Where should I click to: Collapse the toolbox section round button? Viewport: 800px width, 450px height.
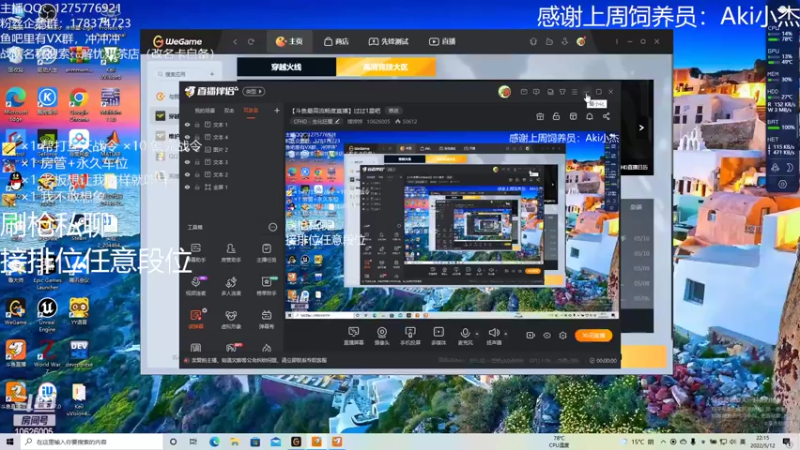[x=273, y=227]
